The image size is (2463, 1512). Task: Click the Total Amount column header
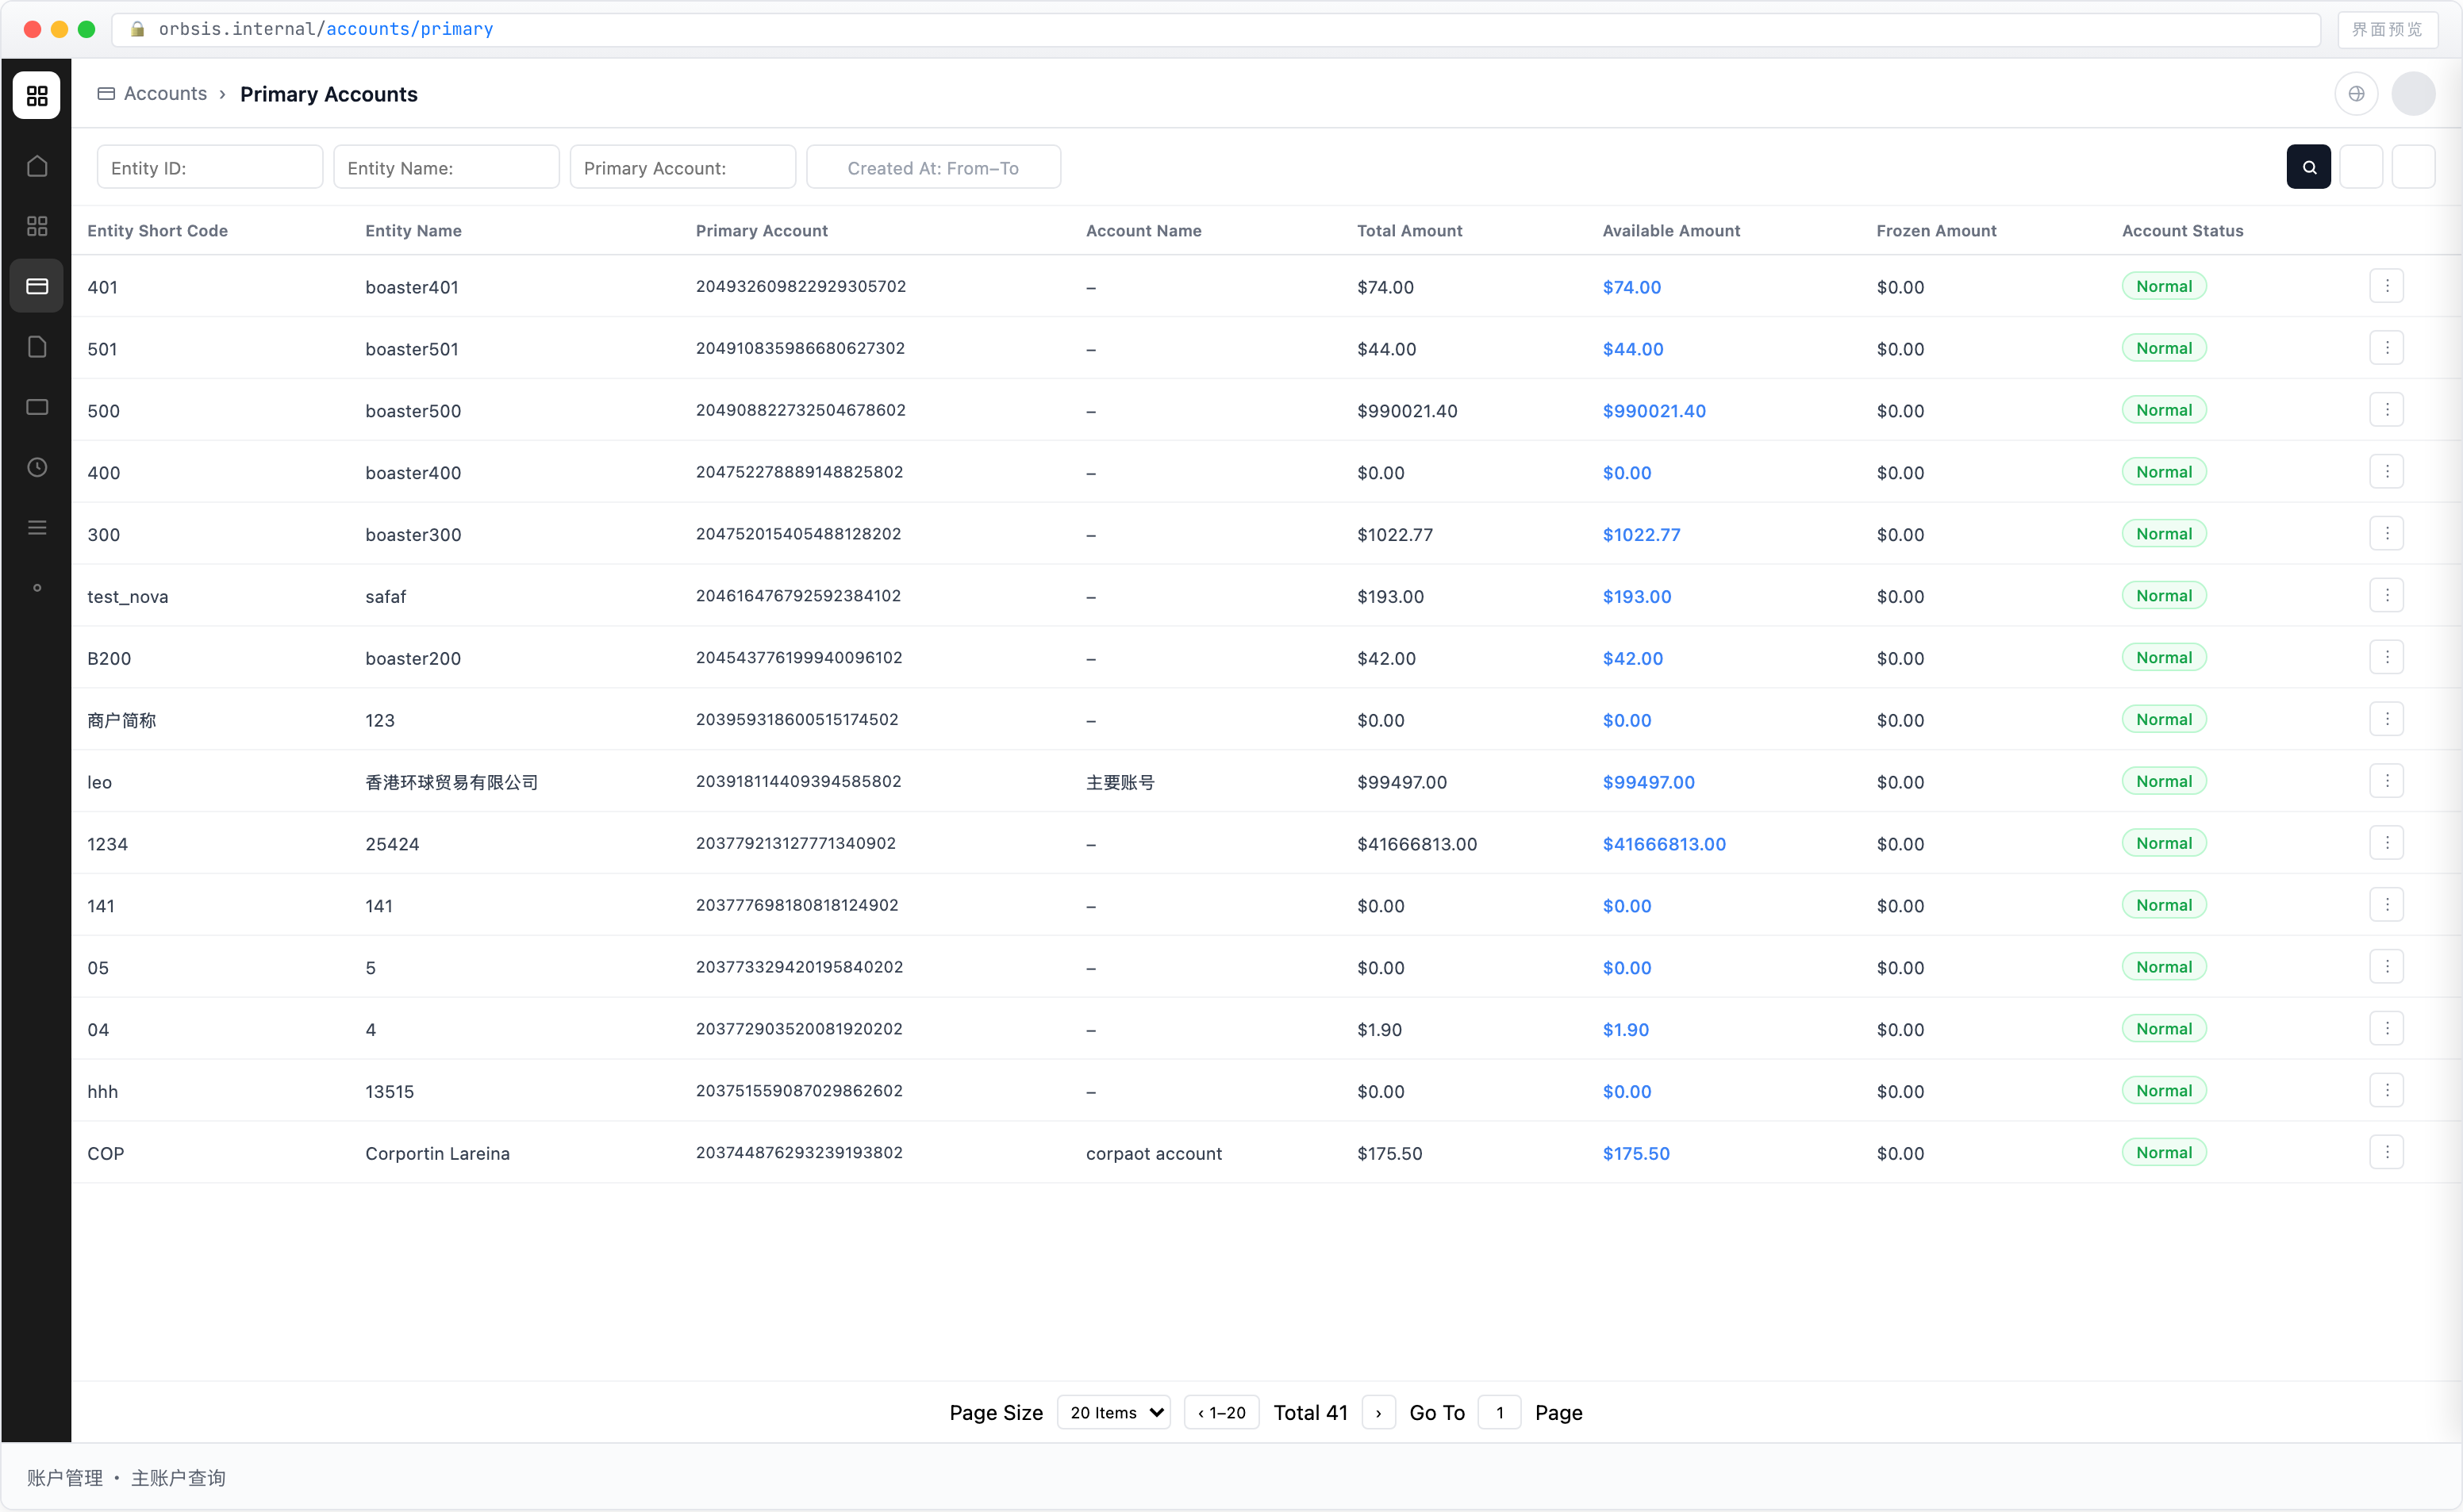tap(1410, 231)
